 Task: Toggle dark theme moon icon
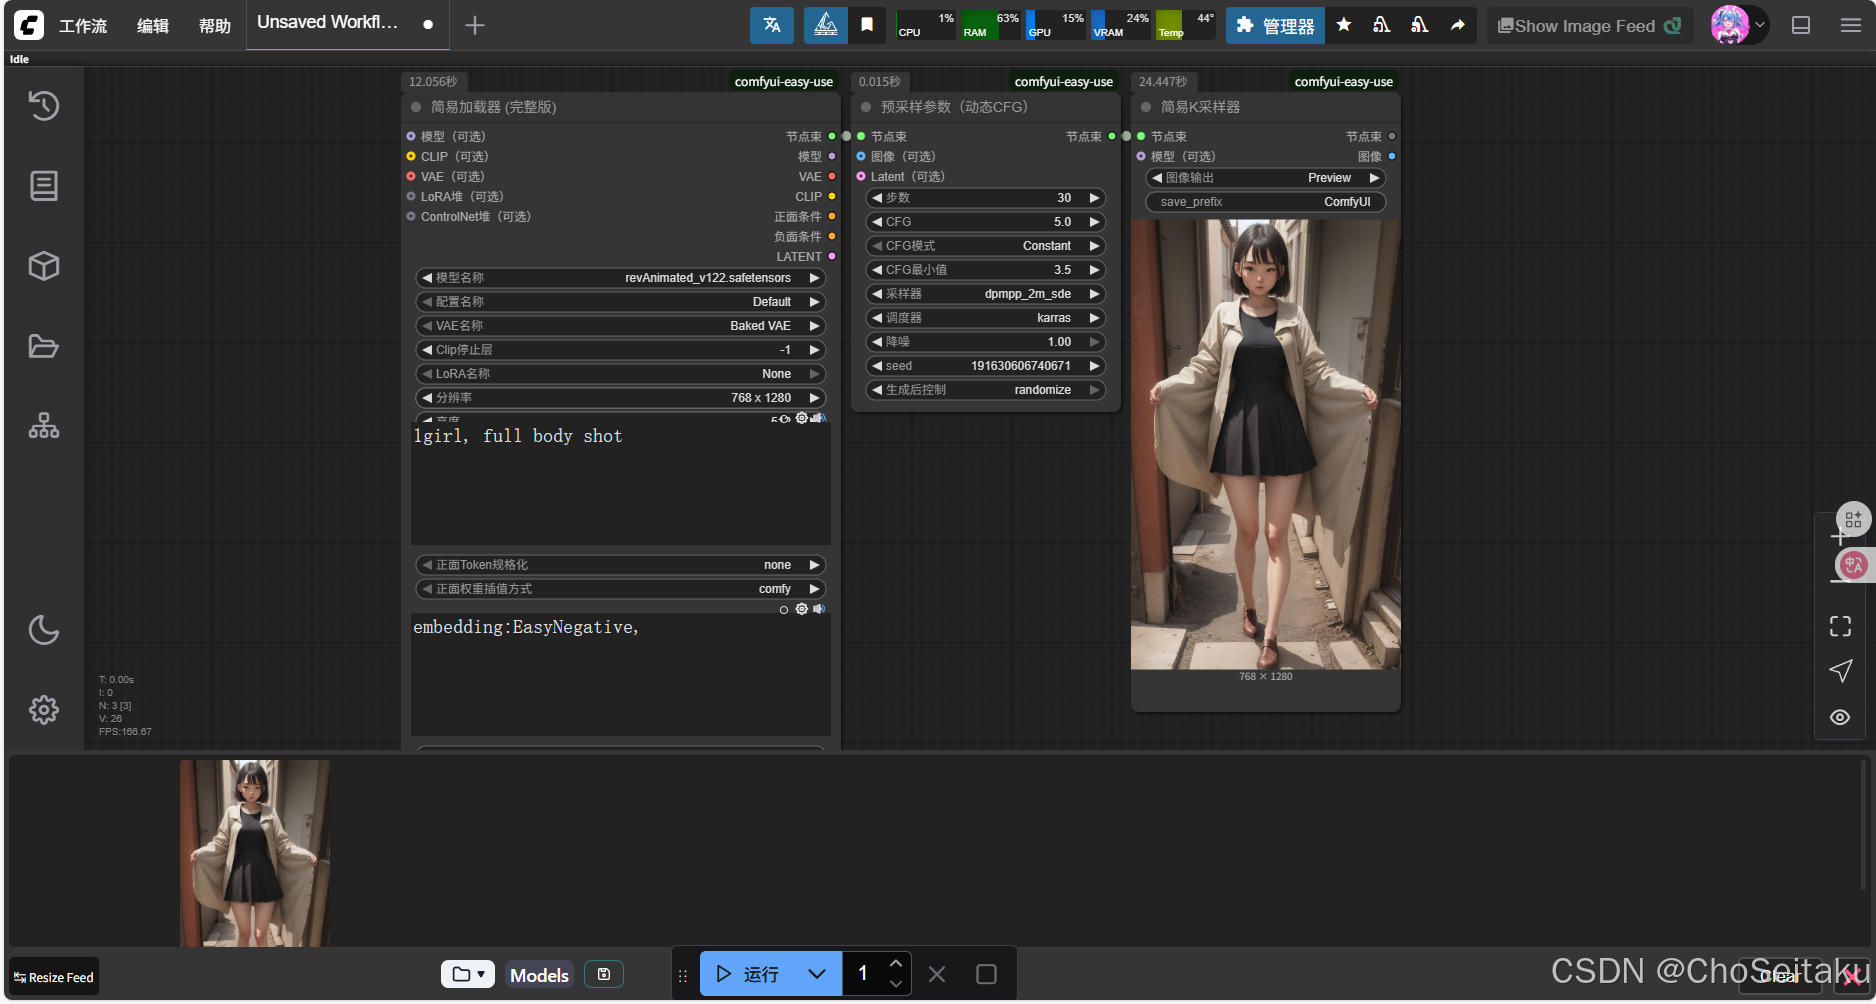pos(43,630)
